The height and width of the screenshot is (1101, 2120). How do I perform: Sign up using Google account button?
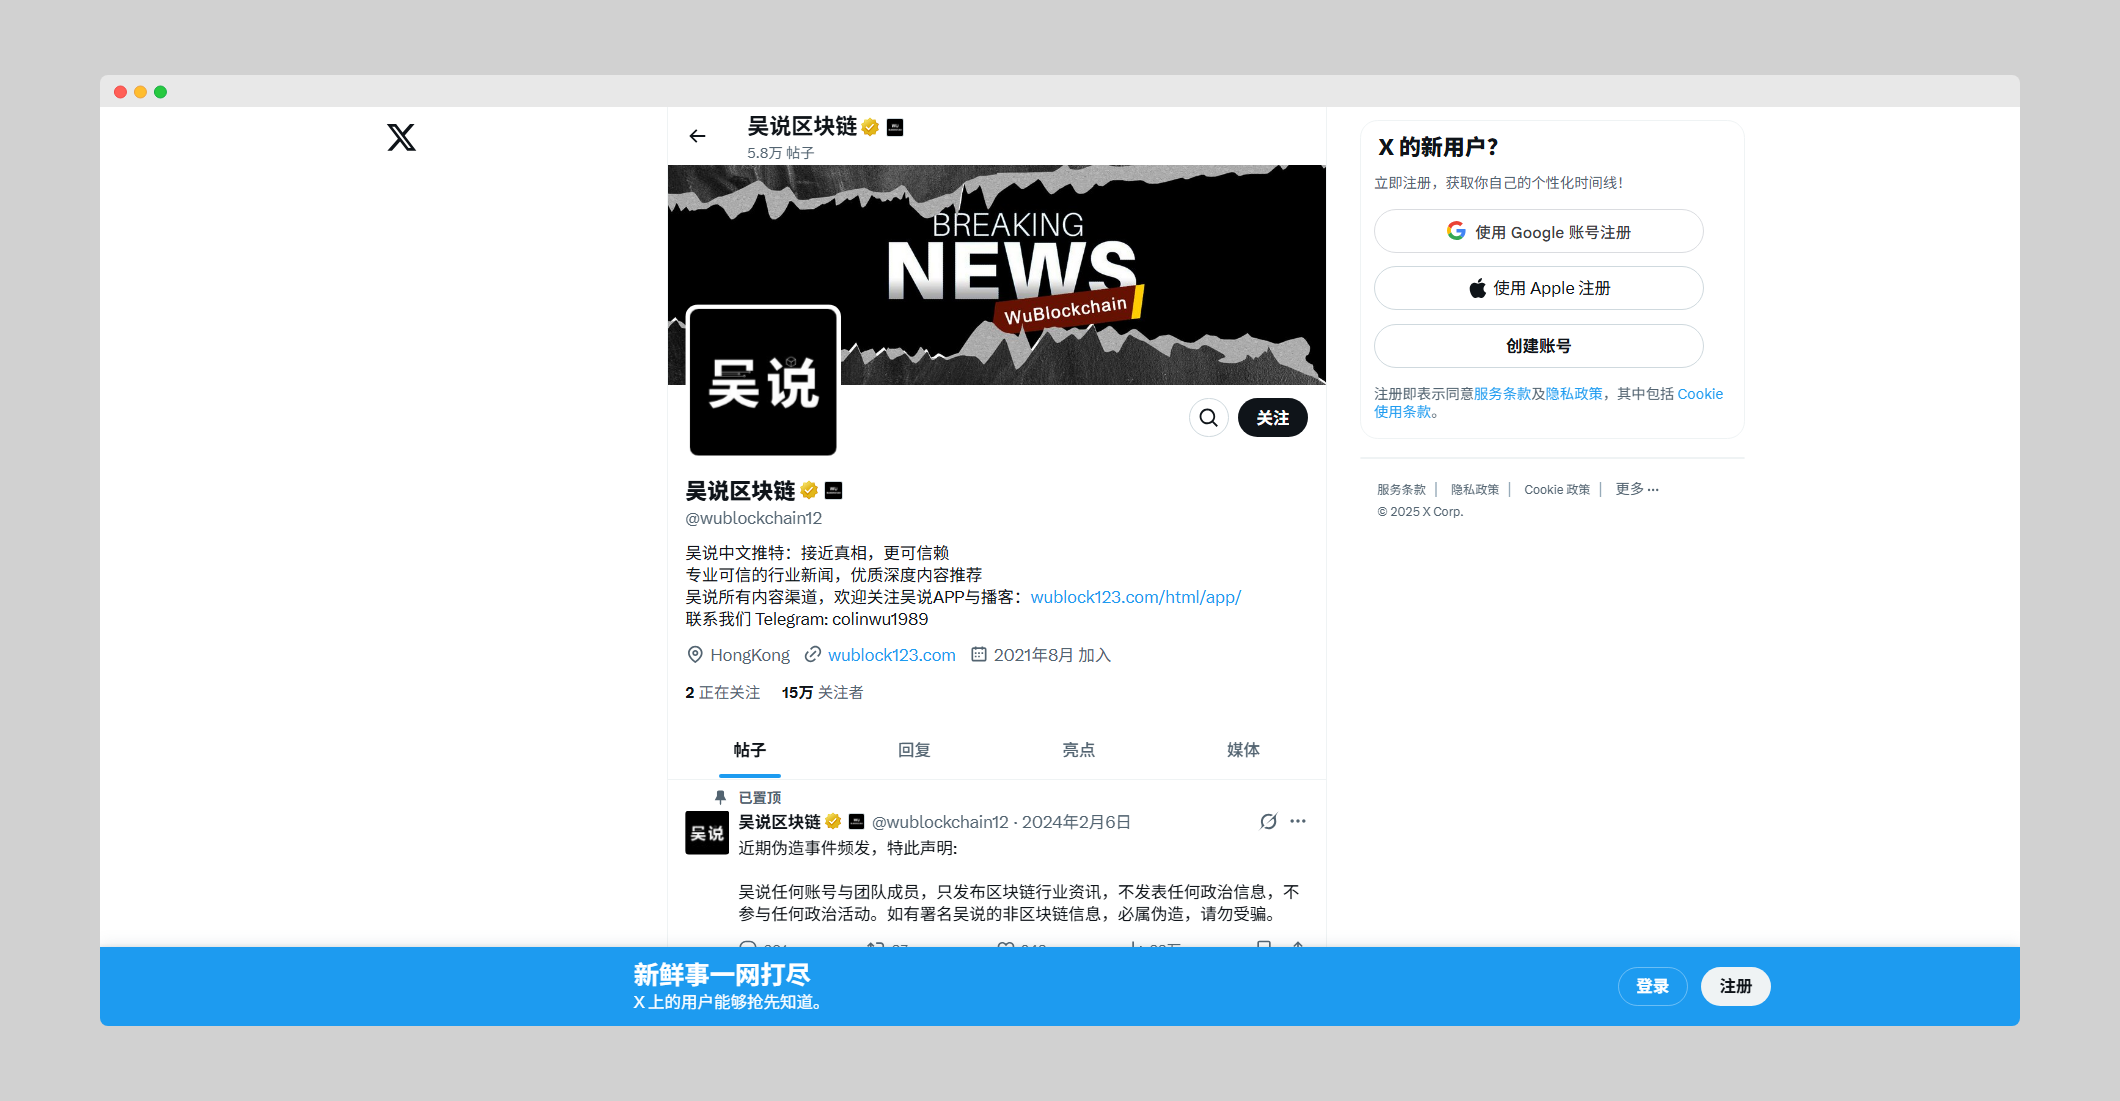coord(1538,231)
